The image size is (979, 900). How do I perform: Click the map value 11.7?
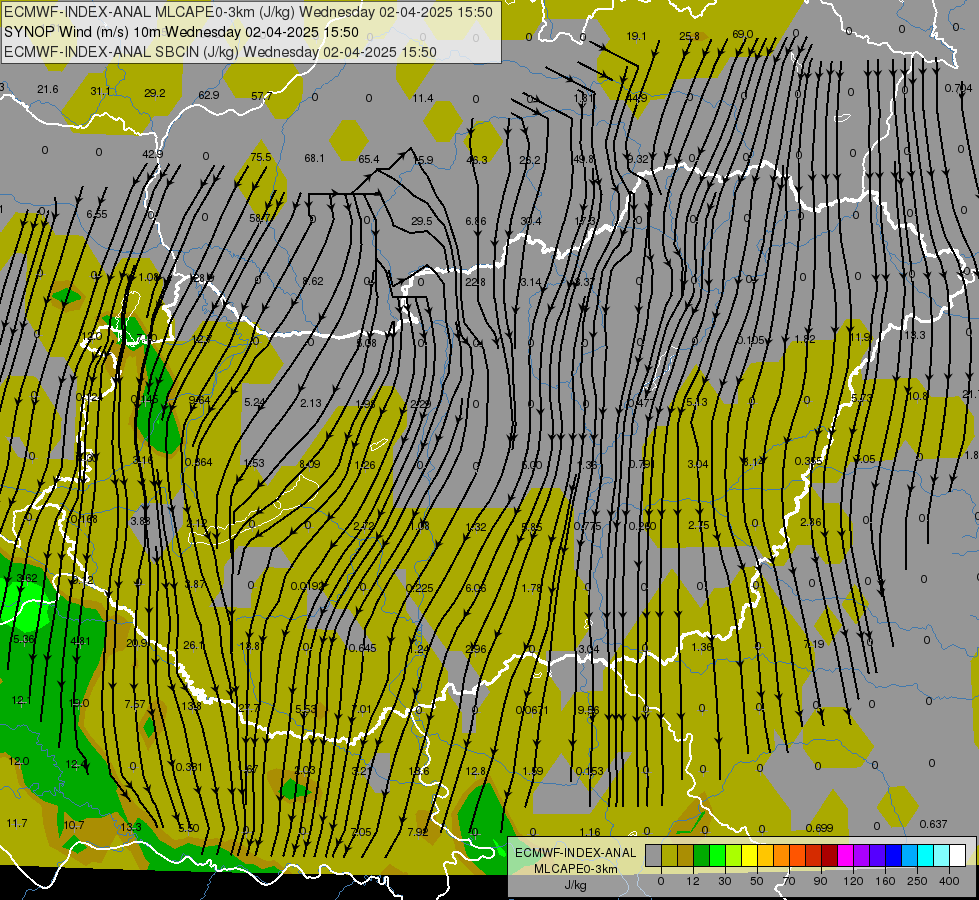(x=17, y=823)
